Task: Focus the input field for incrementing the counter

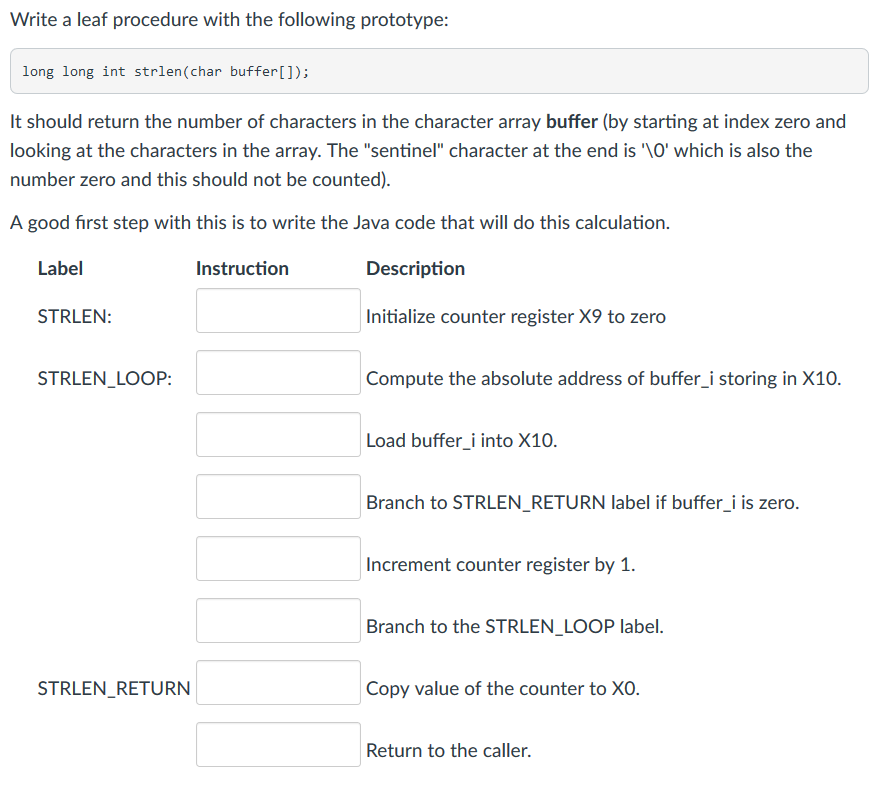Action: pyautogui.click(x=278, y=559)
